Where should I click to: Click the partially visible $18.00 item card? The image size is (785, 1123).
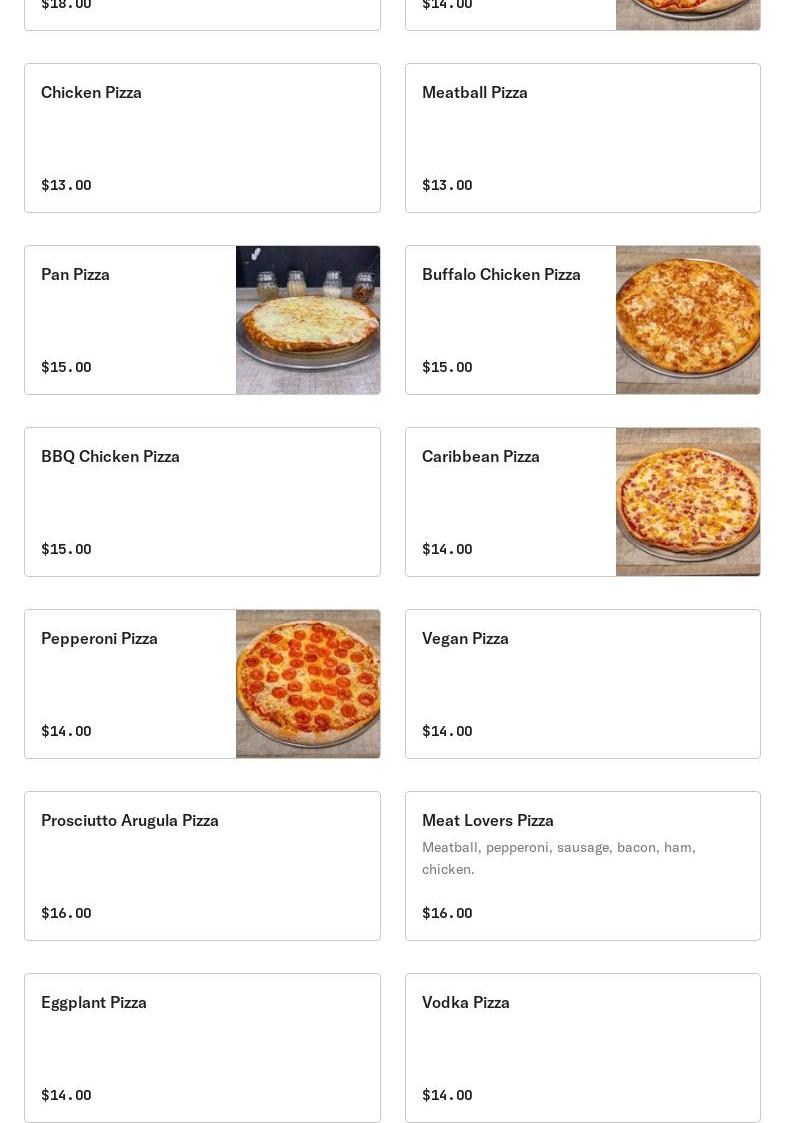(x=202, y=14)
